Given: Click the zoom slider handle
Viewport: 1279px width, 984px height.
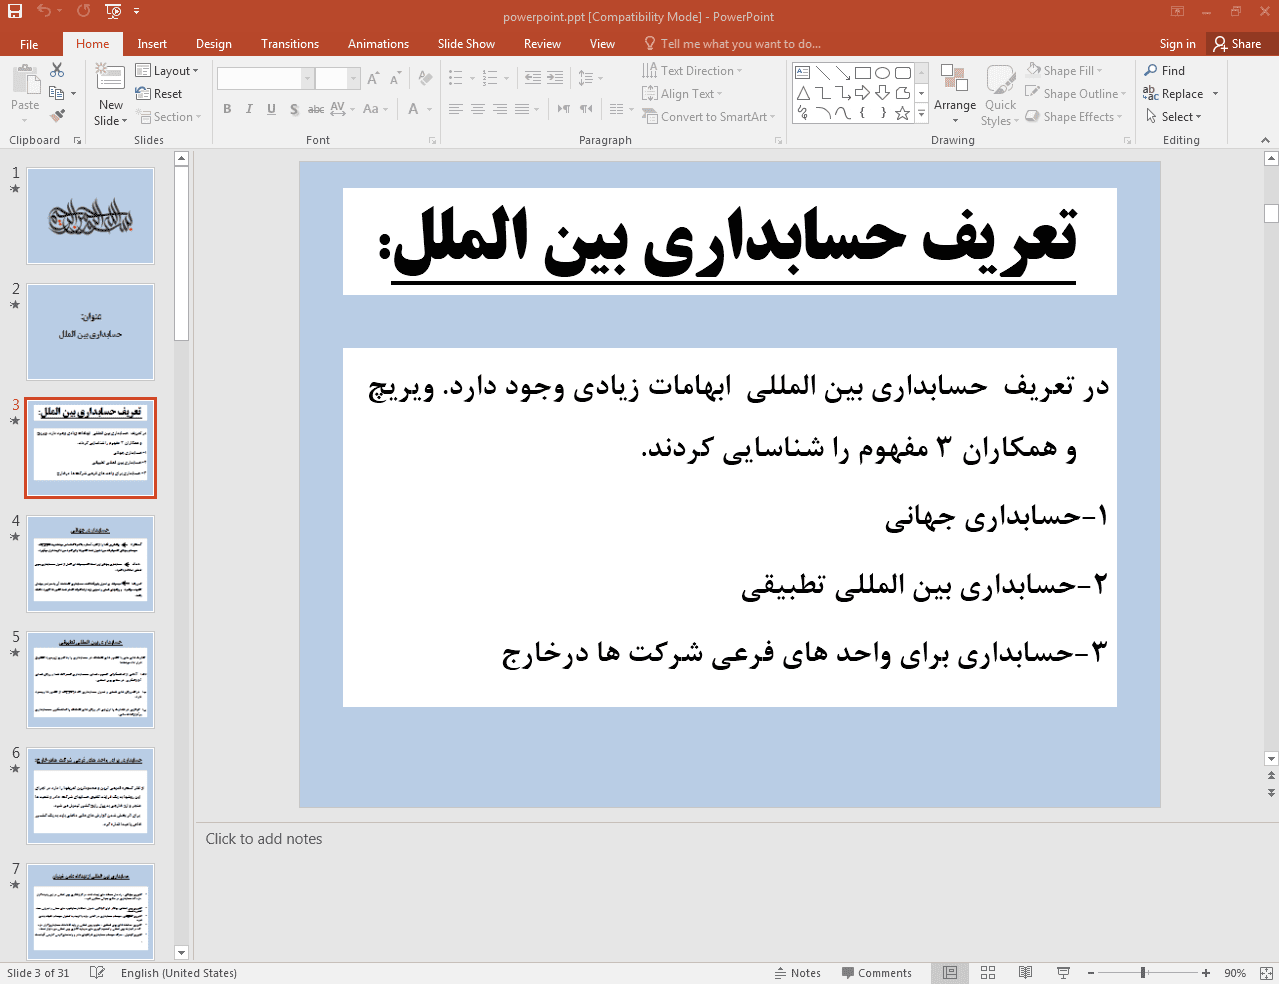Looking at the screenshot, I should (x=1143, y=973).
